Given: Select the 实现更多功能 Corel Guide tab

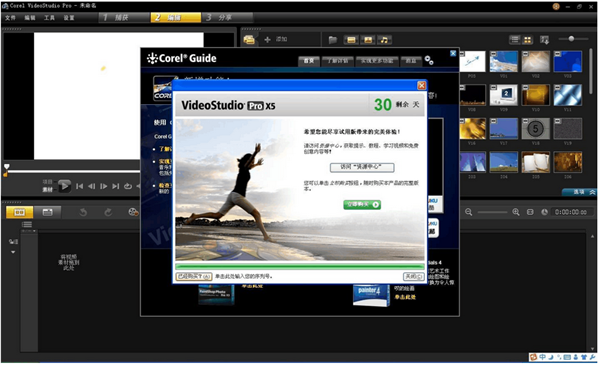Looking at the screenshot, I should (x=377, y=61).
